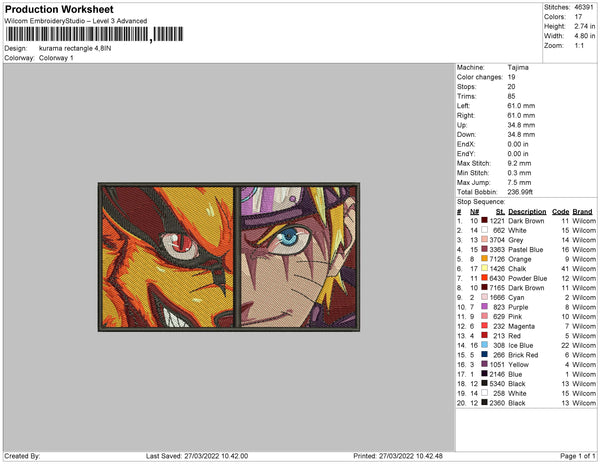Pick the 3363 Pastel Blue color swatch
This screenshot has width=600, height=464.
tap(484, 249)
